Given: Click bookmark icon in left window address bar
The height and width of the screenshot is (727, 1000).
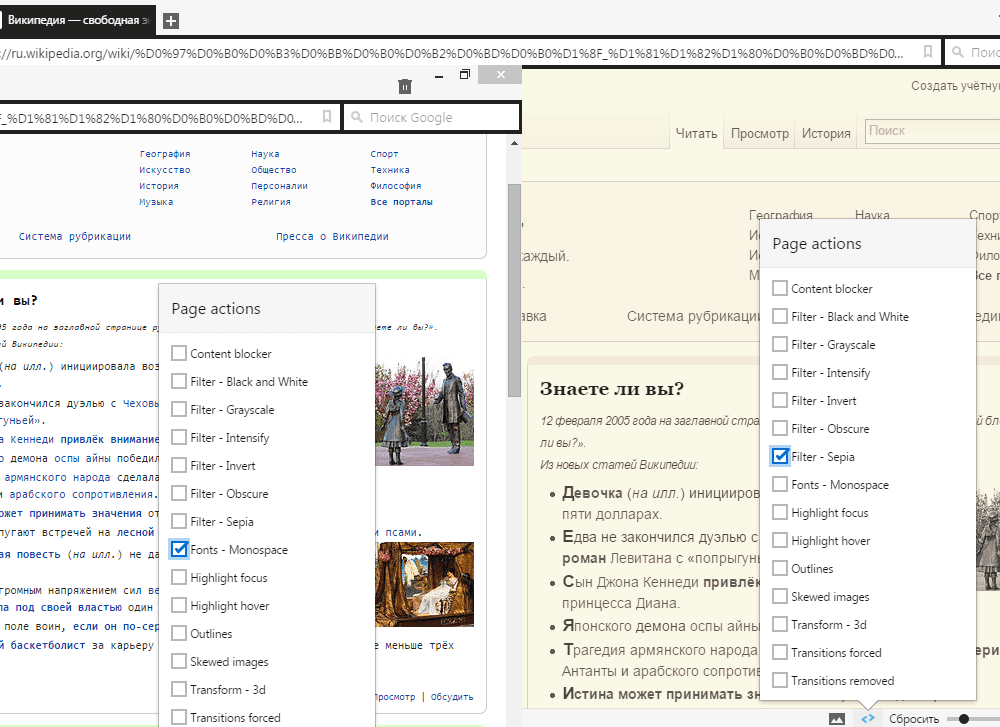Looking at the screenshot, I should [327, 117].
